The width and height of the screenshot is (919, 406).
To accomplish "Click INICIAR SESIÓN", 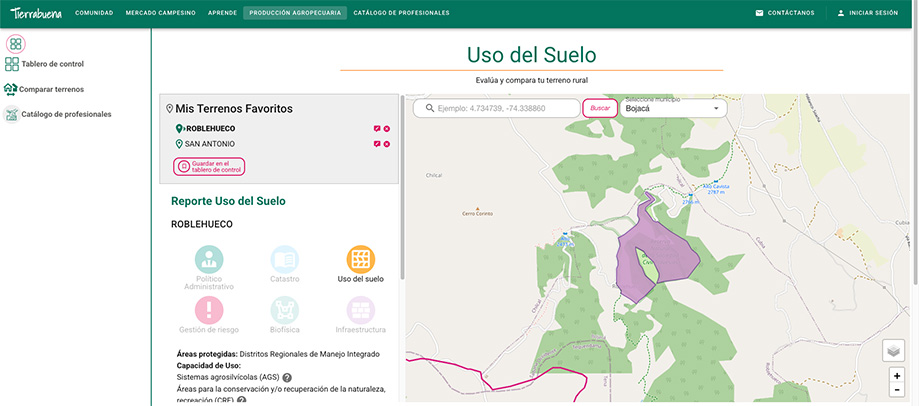I will point(873,13).
